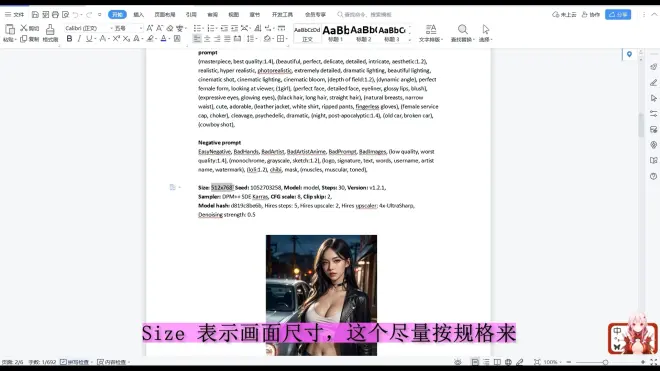
Task: Click the print icon in quick toolbar
Action: pos(55,15)
